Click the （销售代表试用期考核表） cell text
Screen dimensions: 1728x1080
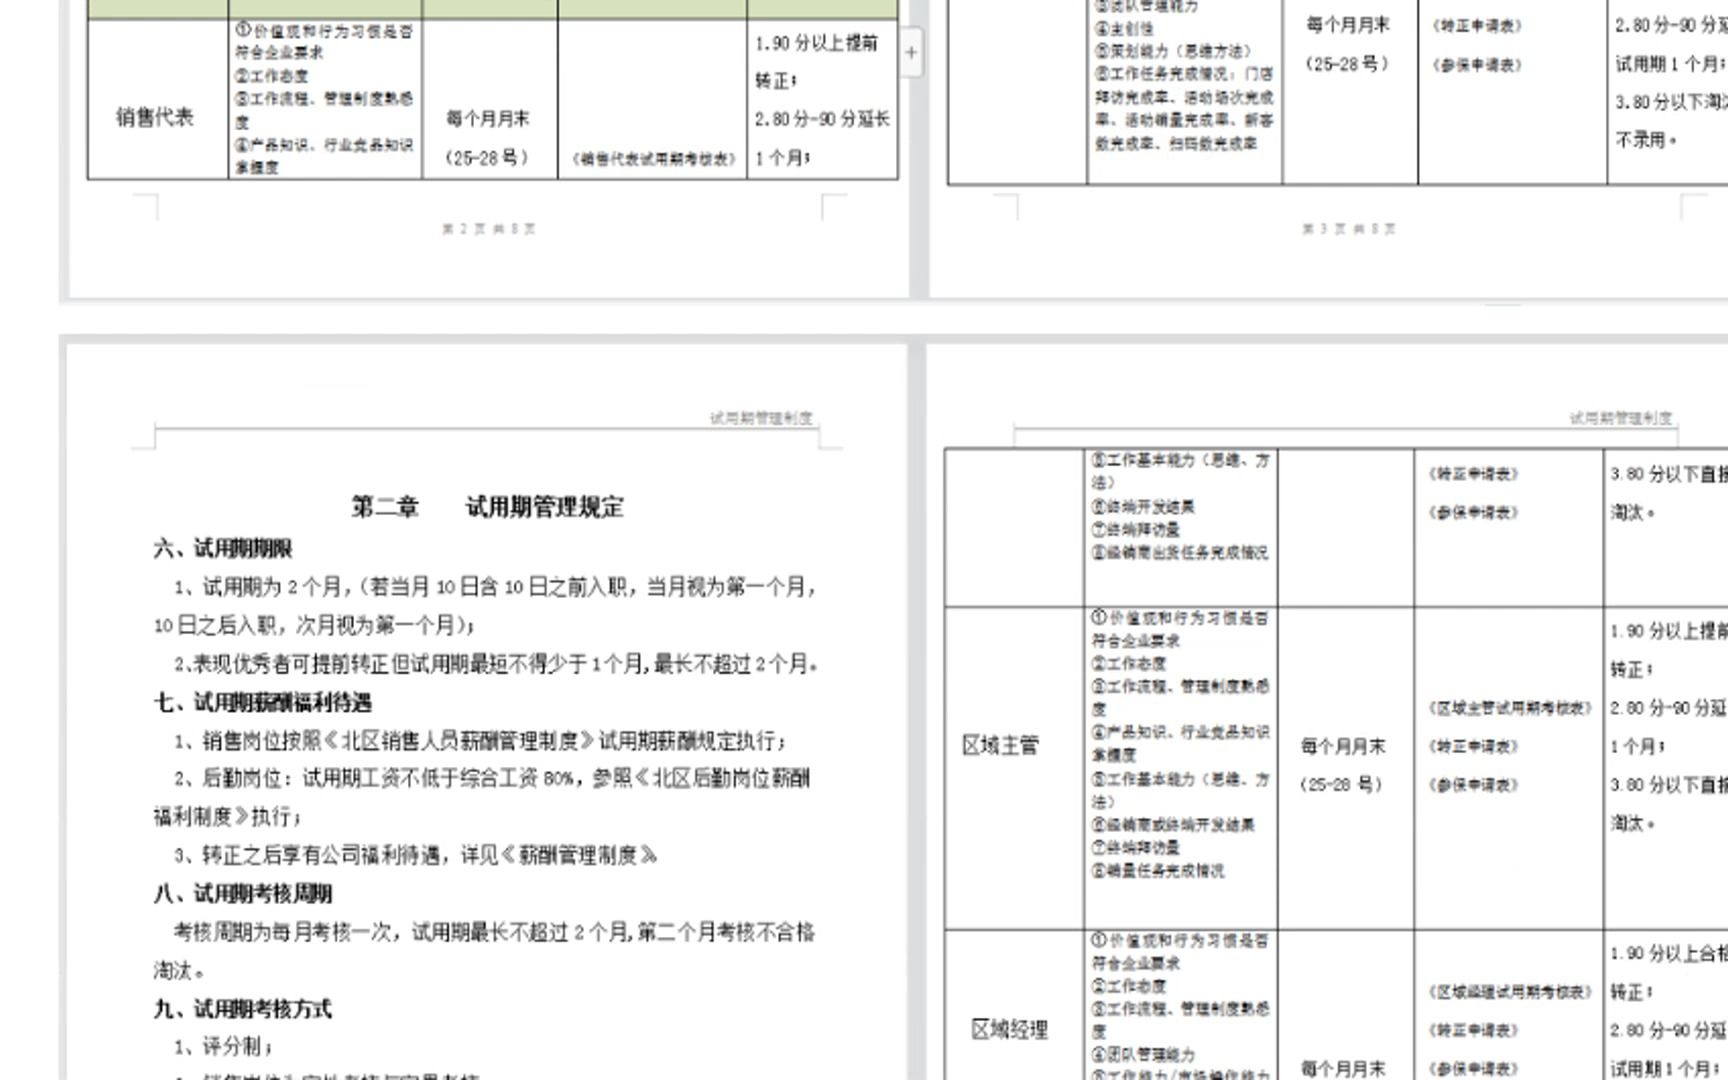coord(653,159)
